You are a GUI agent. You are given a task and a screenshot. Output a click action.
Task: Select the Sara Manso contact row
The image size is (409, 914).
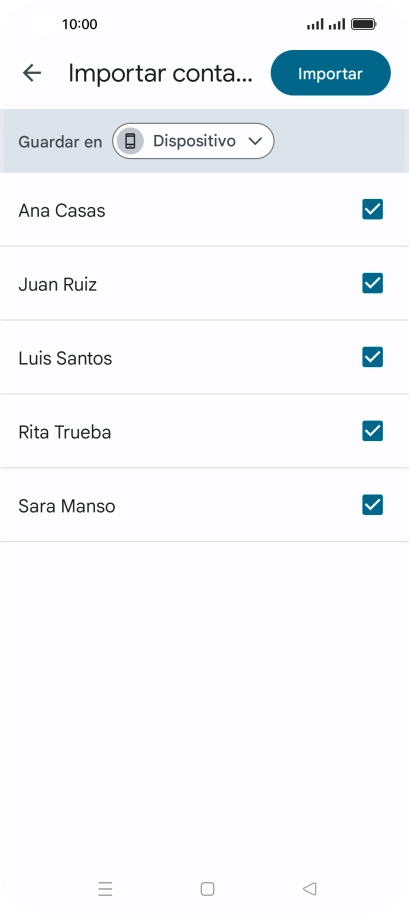pos(204,505)
